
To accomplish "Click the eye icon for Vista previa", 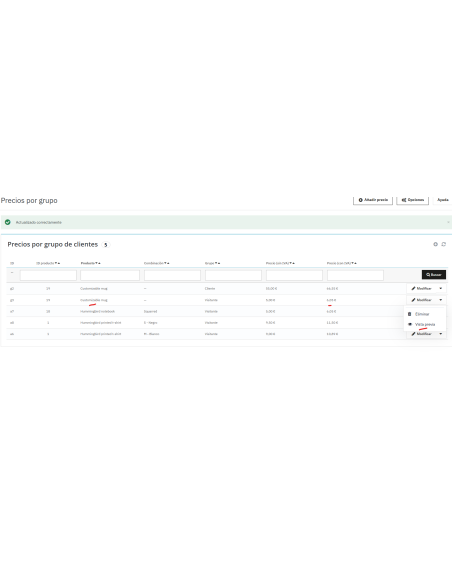I will click(x=410, y=324).
